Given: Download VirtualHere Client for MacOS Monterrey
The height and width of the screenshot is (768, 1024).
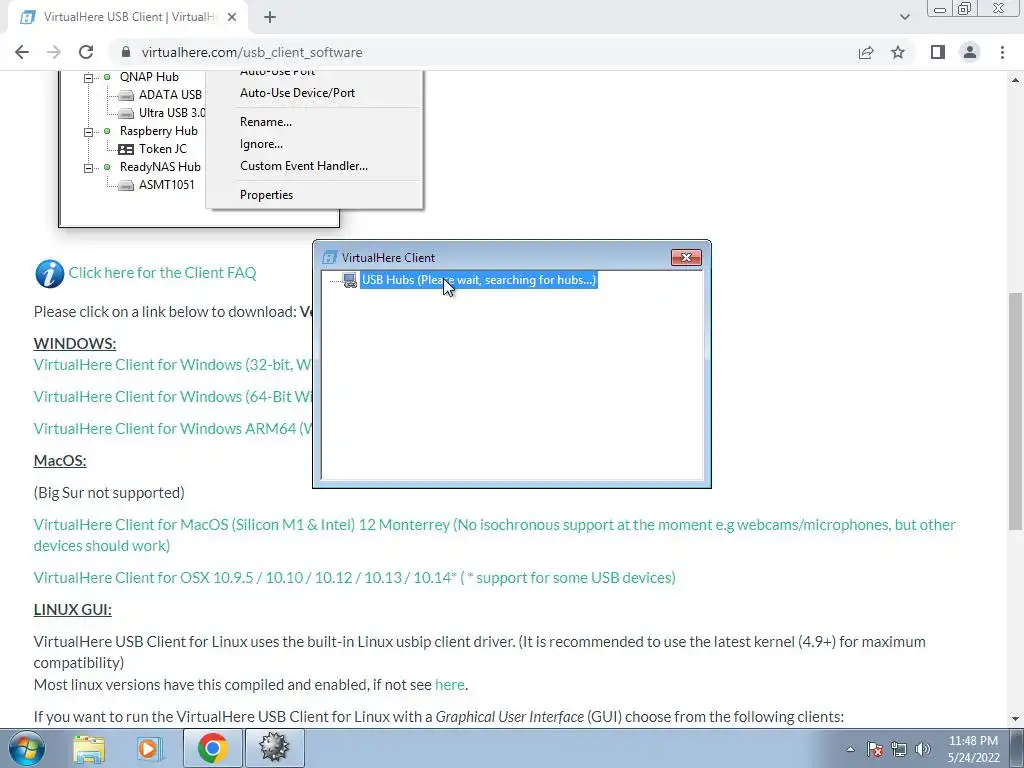Looking at the screenshot, I should click(x=494, y=535).
